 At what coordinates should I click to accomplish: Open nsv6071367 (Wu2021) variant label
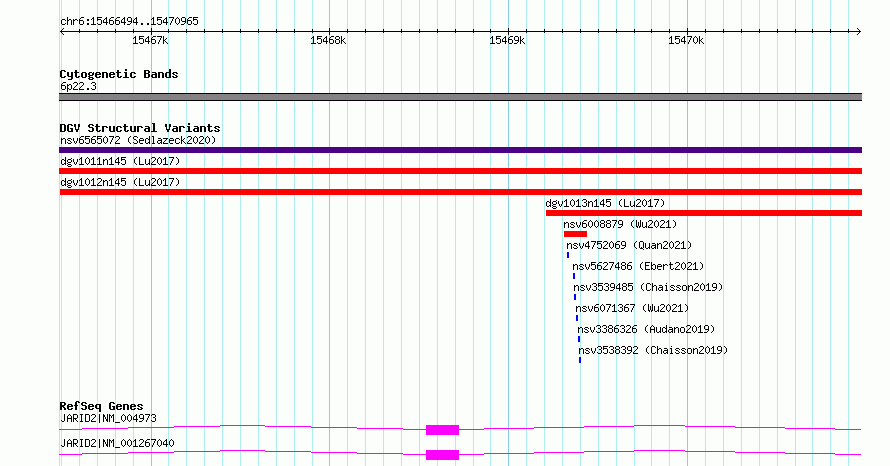pos(632,308)
